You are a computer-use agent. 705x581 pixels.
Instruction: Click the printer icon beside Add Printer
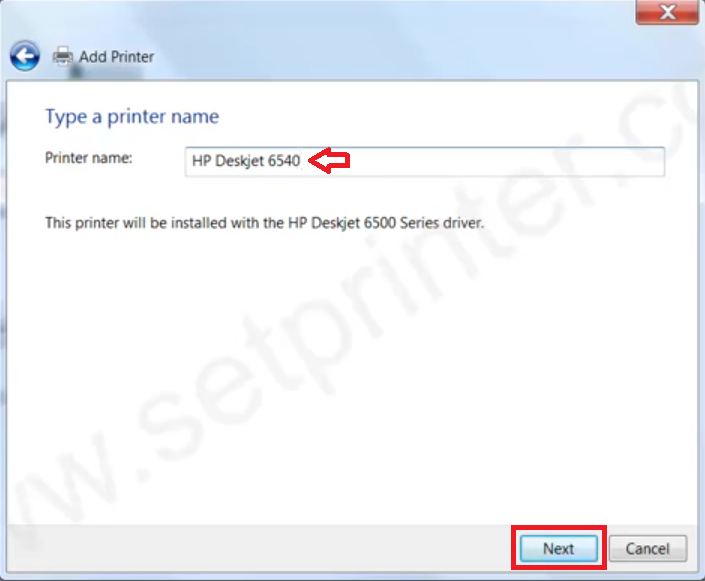click(x=62, y=56)
